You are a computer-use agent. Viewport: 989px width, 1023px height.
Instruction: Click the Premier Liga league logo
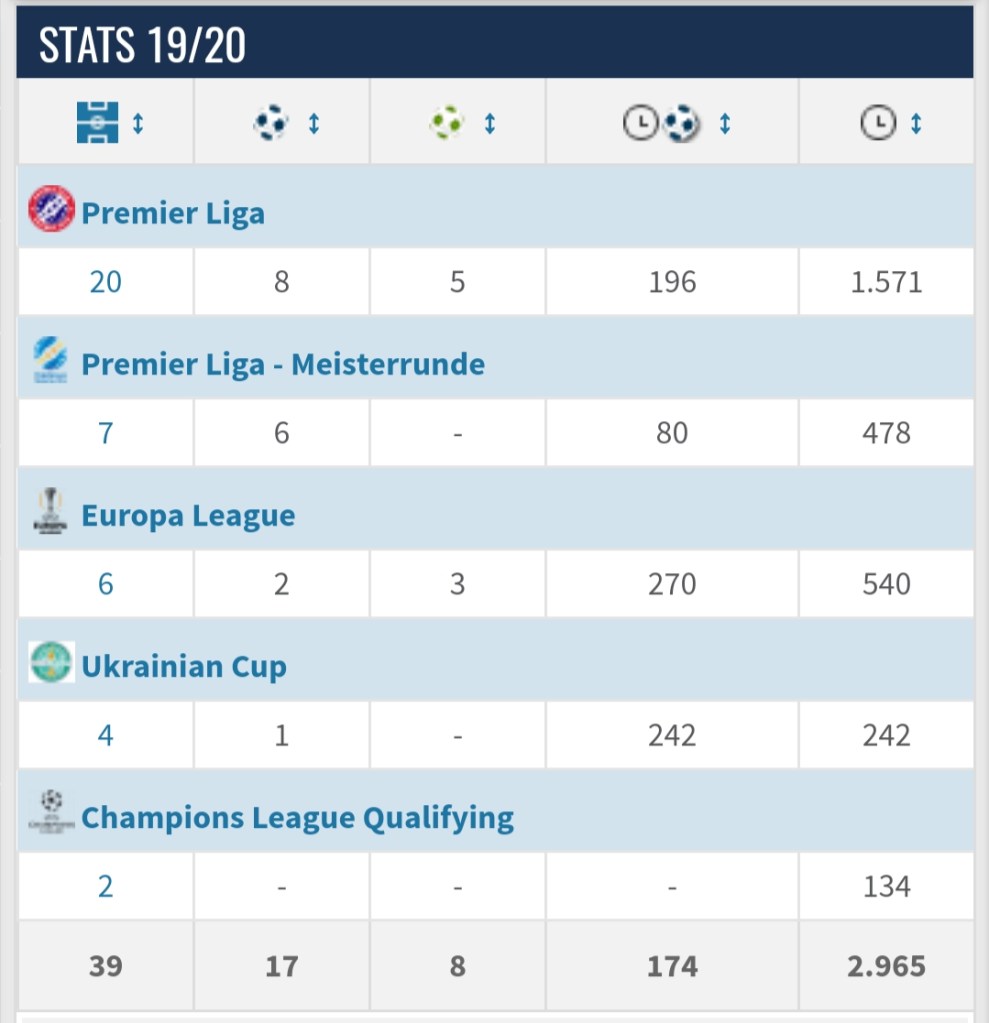coord(52,210)
